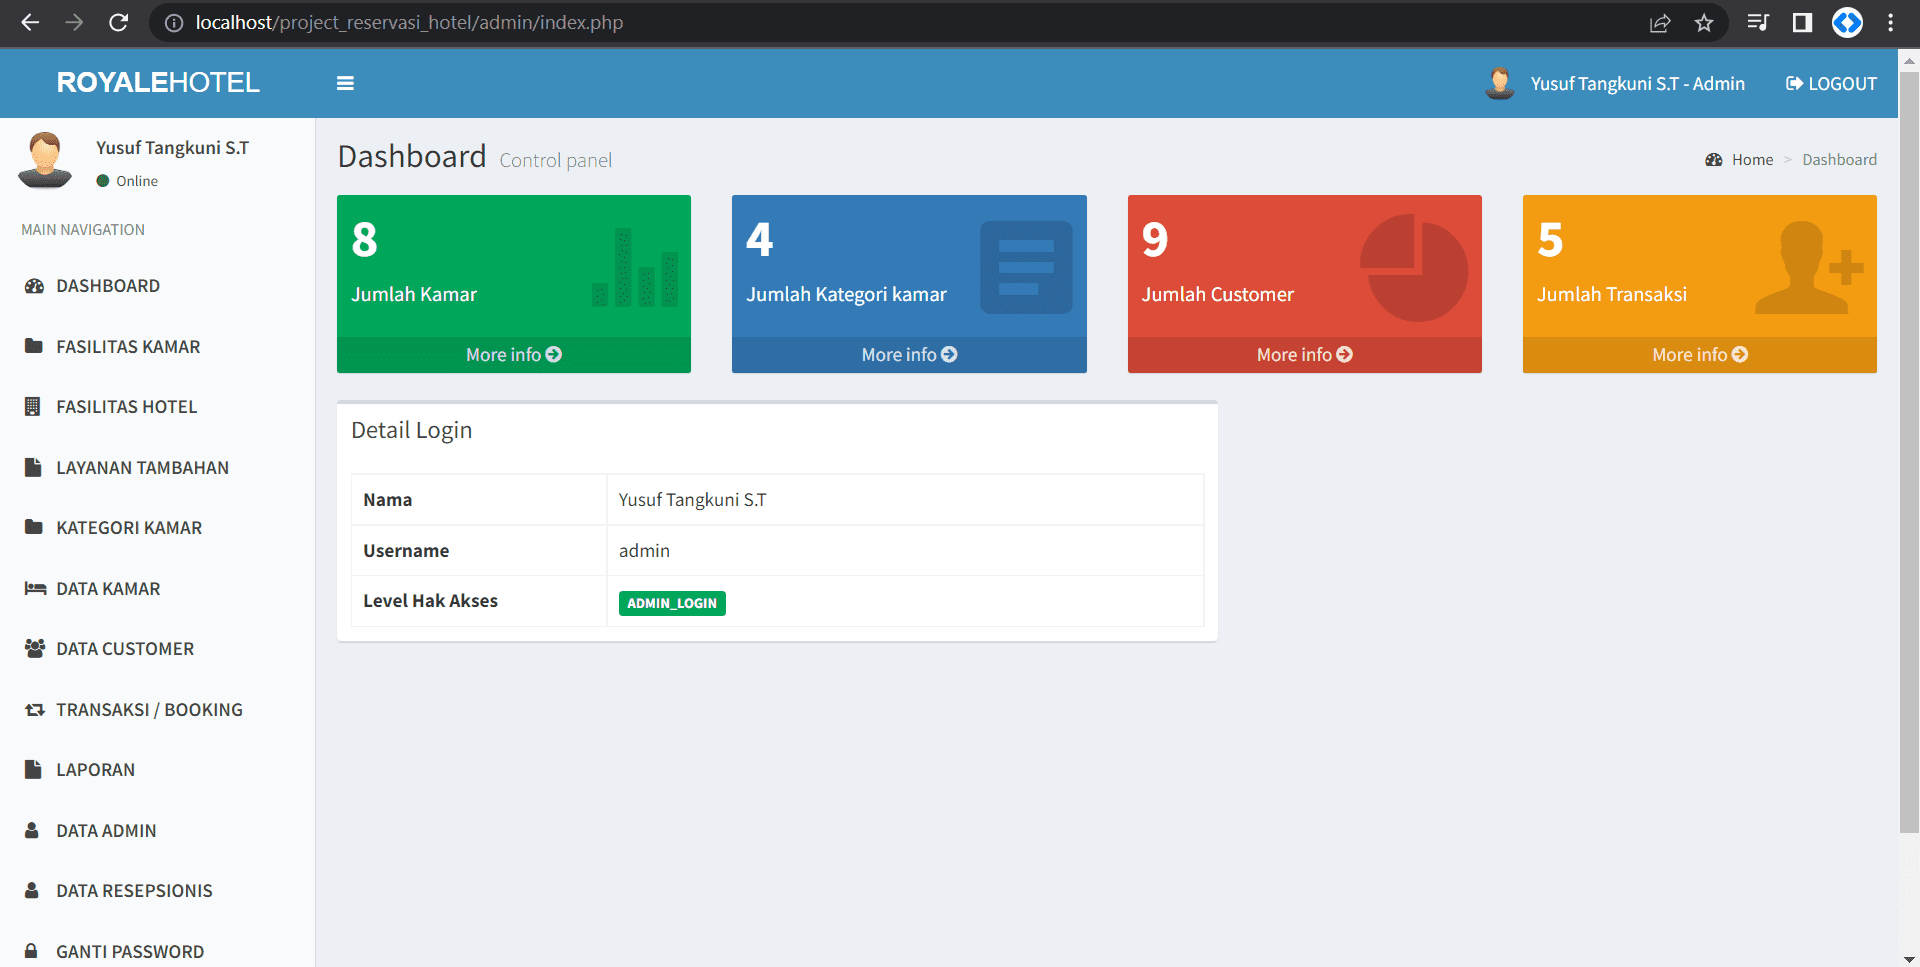1920x967 pixels.
Task: Click the user avatar in top header
Action: 1499,83
